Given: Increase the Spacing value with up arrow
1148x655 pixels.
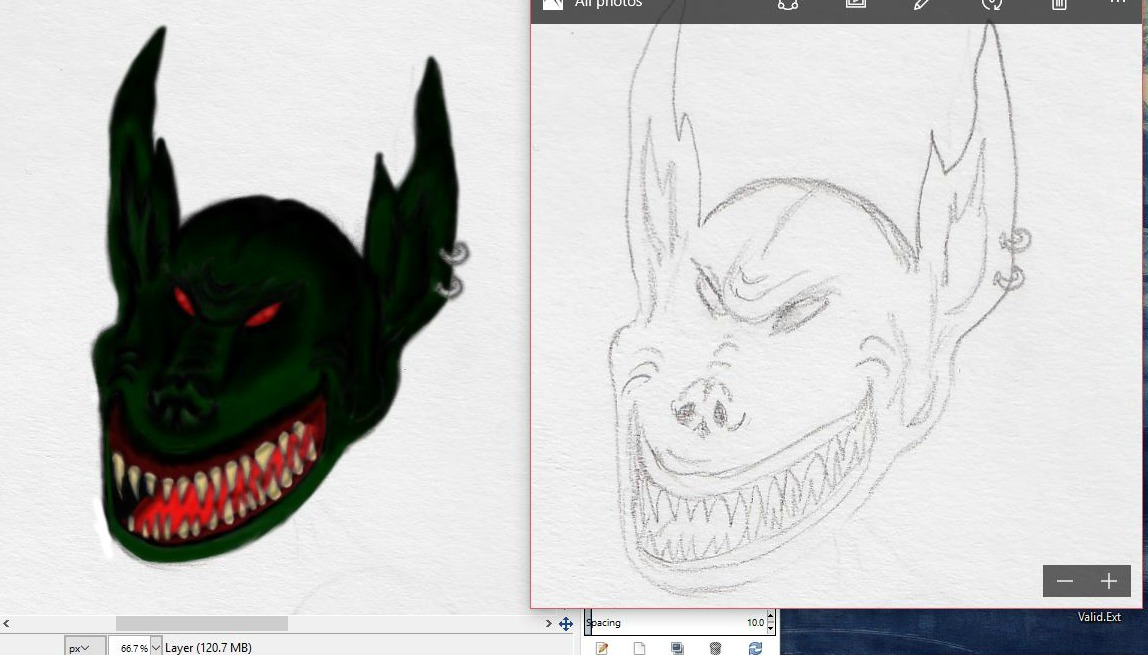Looking at the screenshot, I should pyautogui.click(x=770, y=618).
